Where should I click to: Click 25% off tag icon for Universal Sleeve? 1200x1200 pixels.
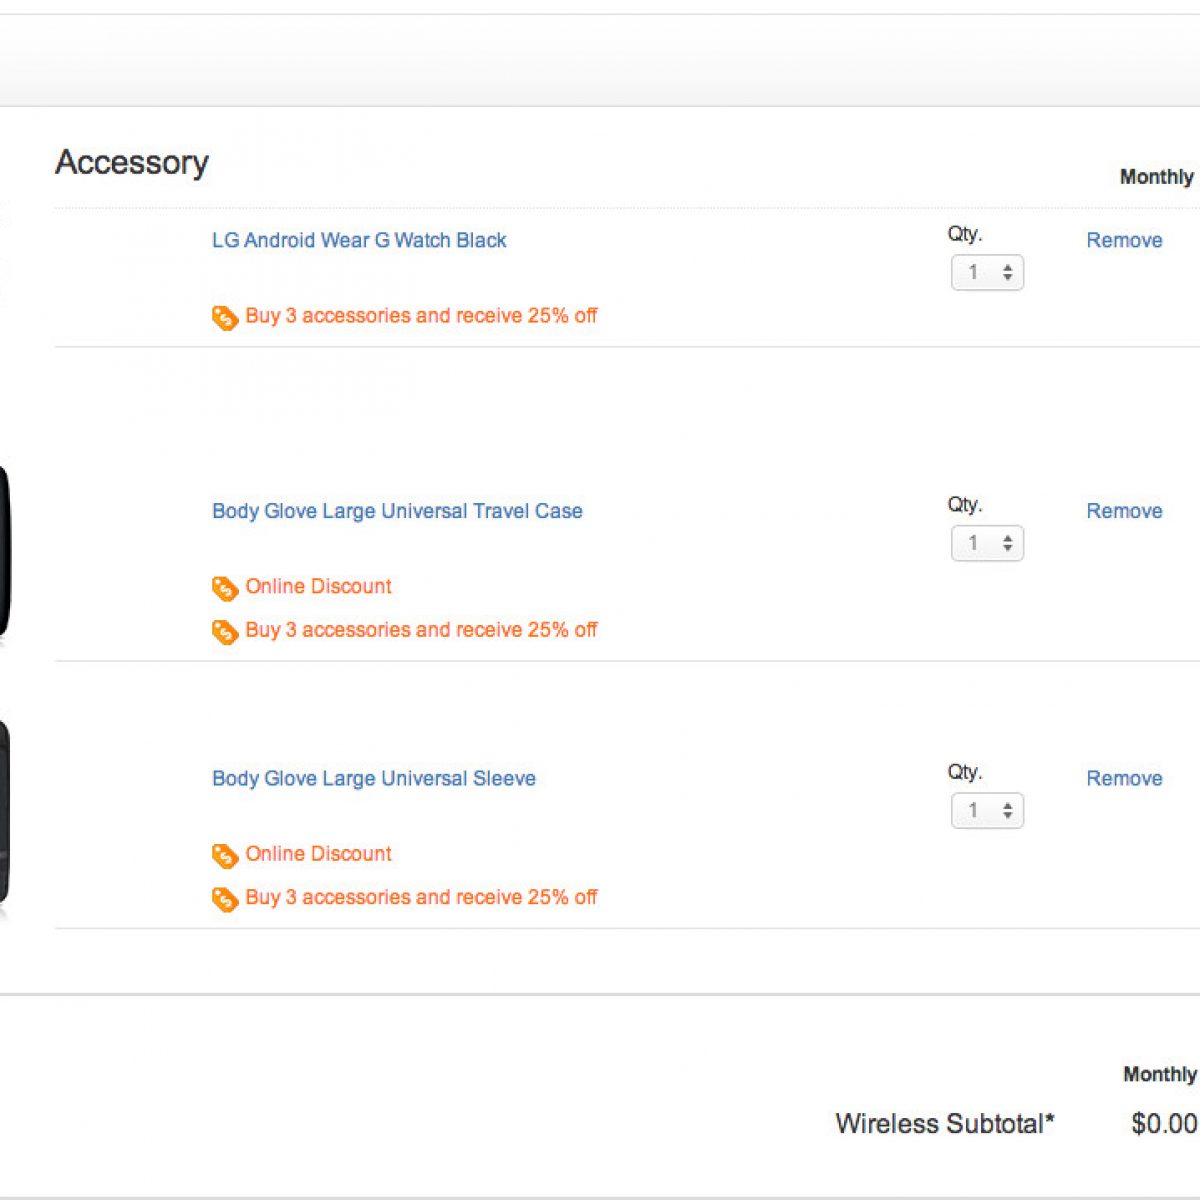pyautogui.click(x=224, y=899)
